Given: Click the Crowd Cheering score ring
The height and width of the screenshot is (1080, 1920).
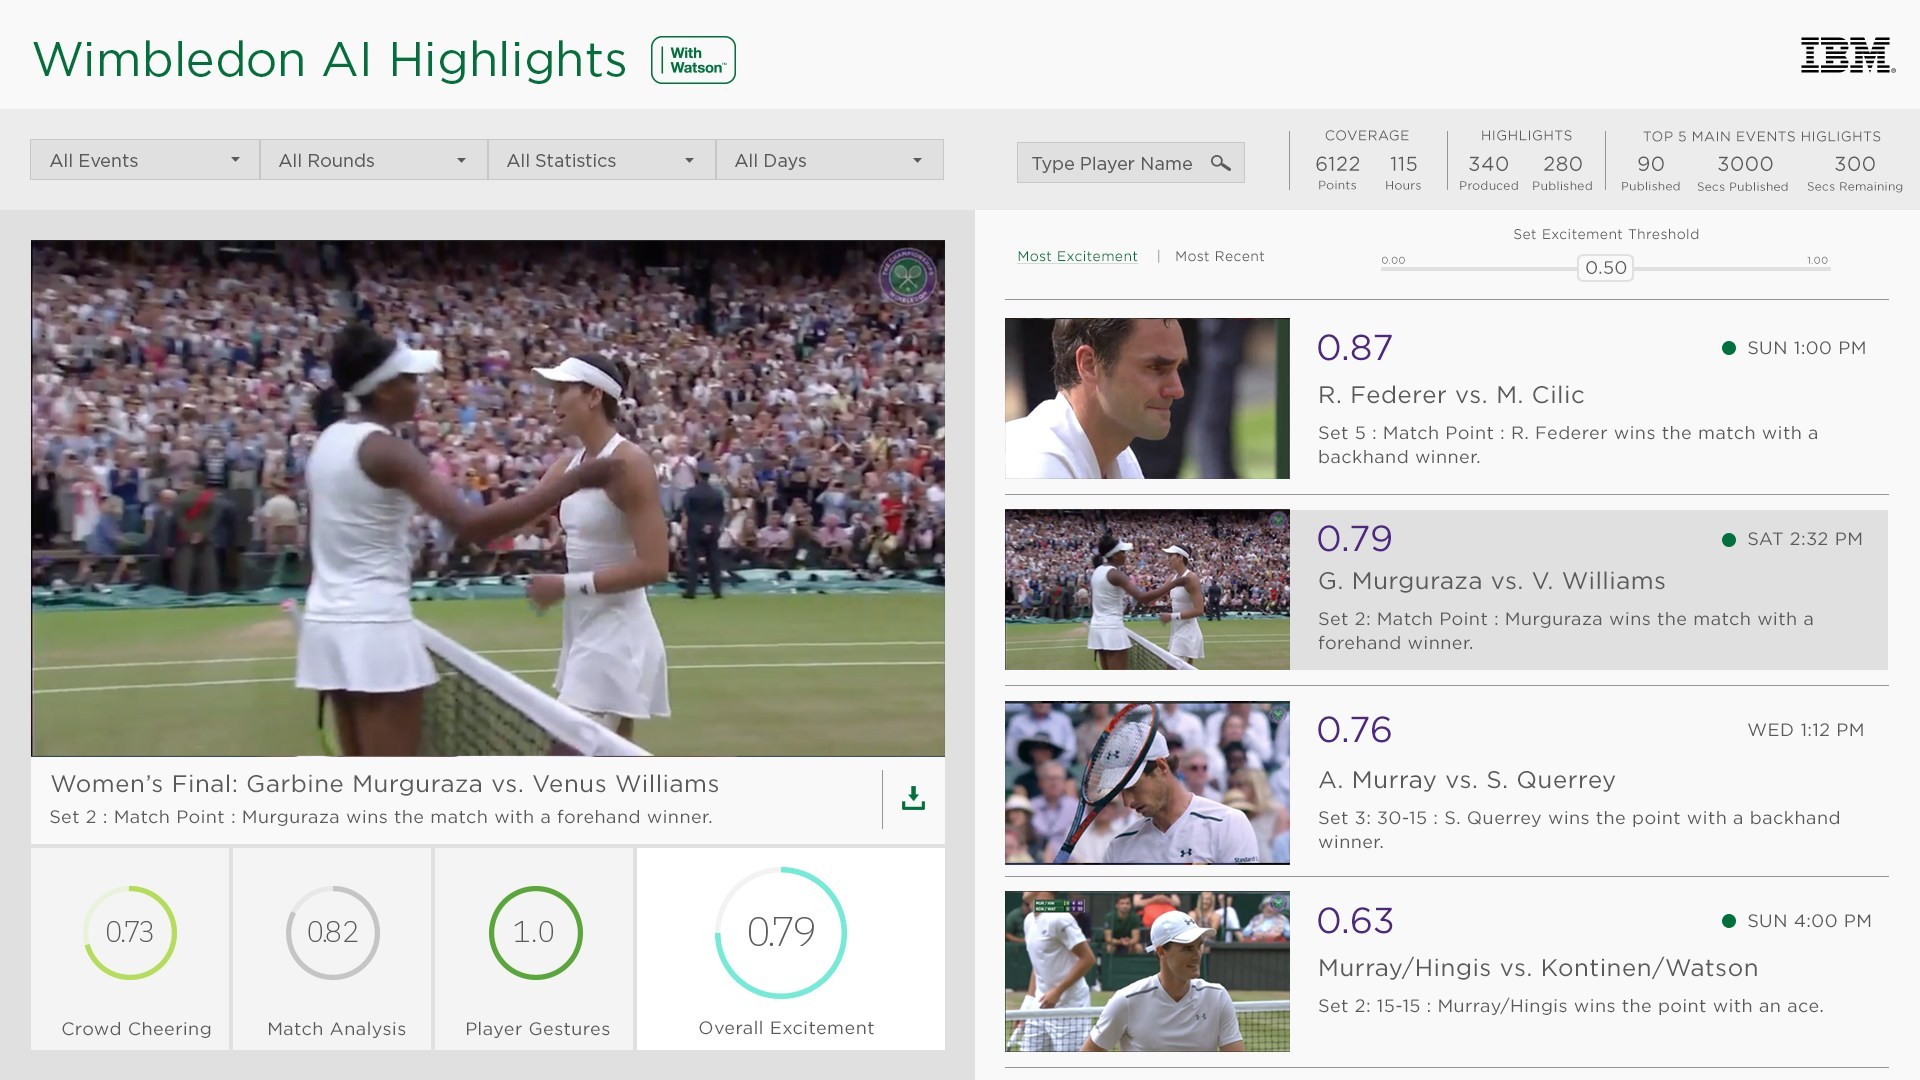Looking at the screenshot, I should pyautogui.click(x=130, y=932).
